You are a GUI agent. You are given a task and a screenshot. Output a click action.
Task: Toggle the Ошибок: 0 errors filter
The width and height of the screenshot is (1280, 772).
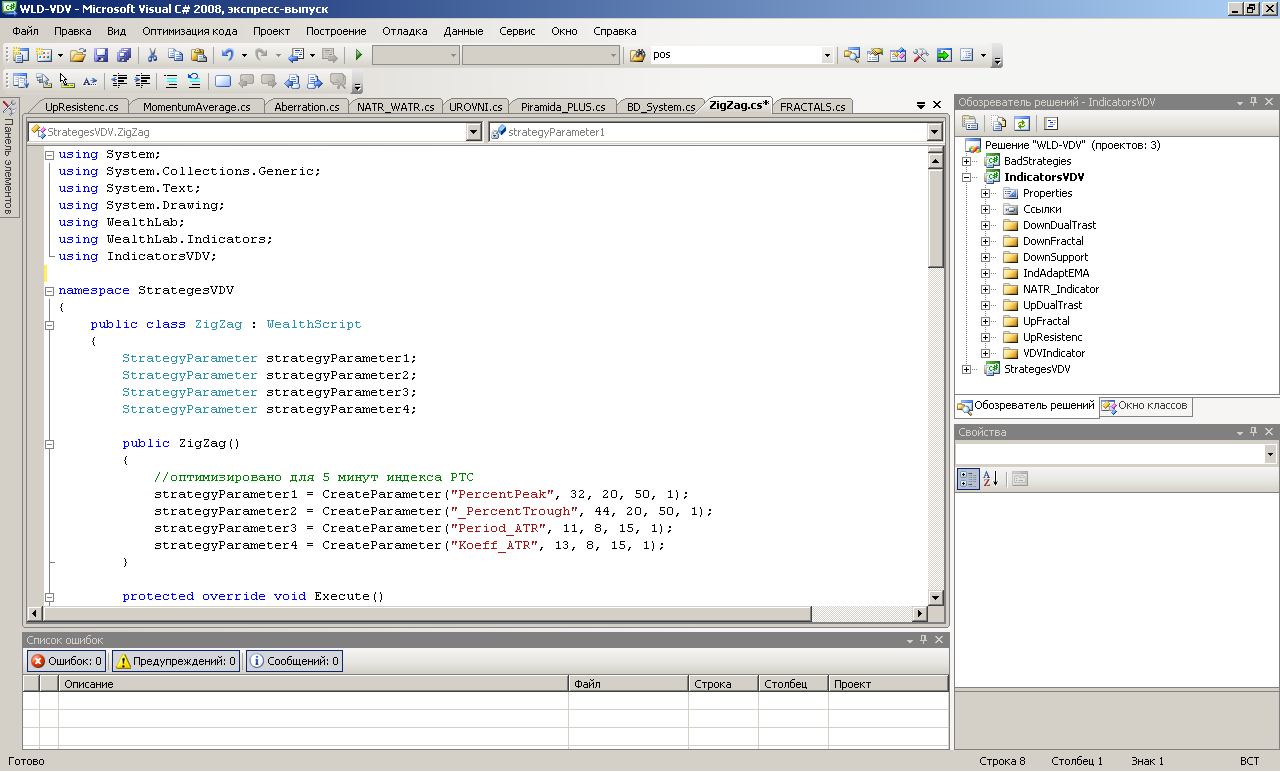(66, 661)
